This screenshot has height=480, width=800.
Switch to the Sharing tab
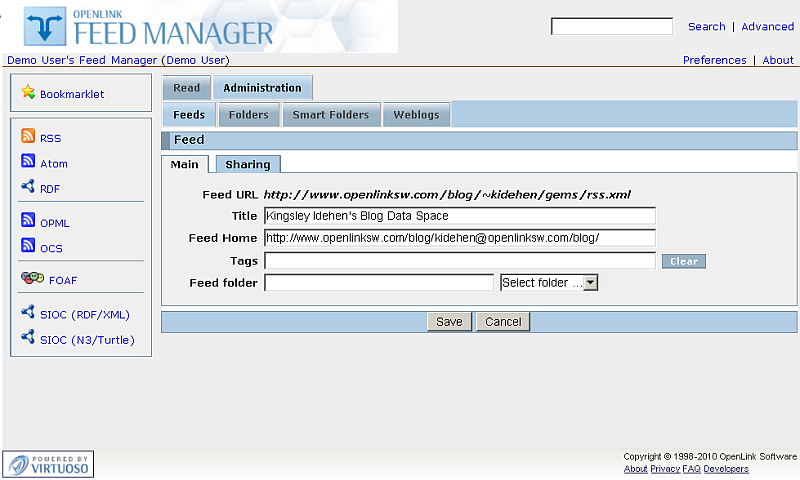tap(247, 165)
